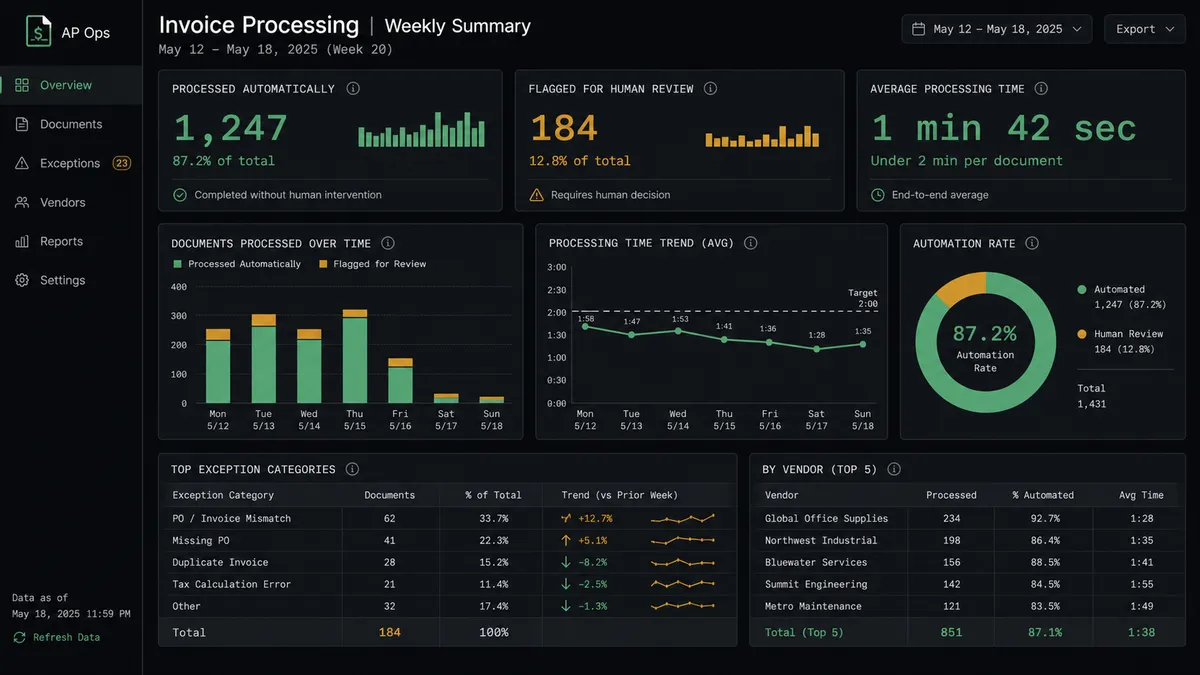Click the AP Ops invoice logo icon
The image size is (1200, 675).
point(39,32)
